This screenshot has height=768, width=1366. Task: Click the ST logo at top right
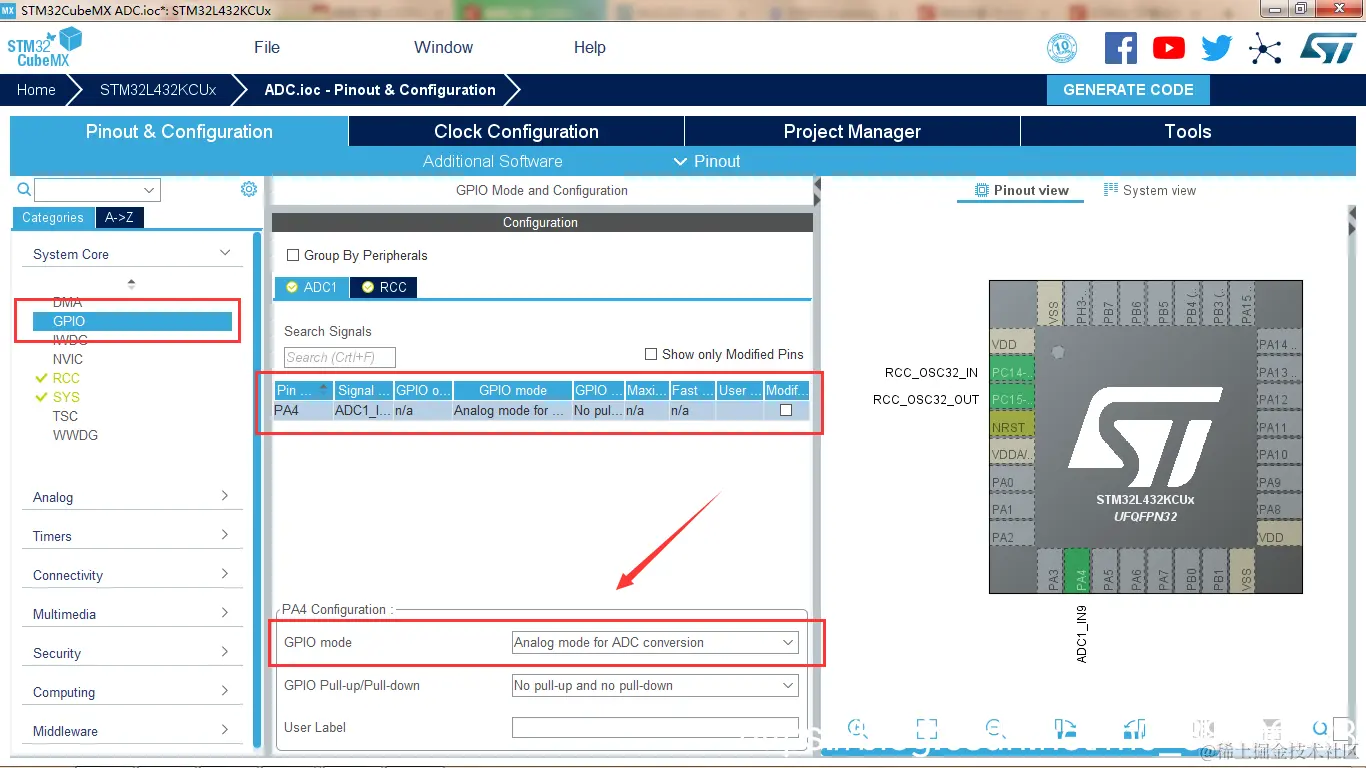click(1328, 48)
